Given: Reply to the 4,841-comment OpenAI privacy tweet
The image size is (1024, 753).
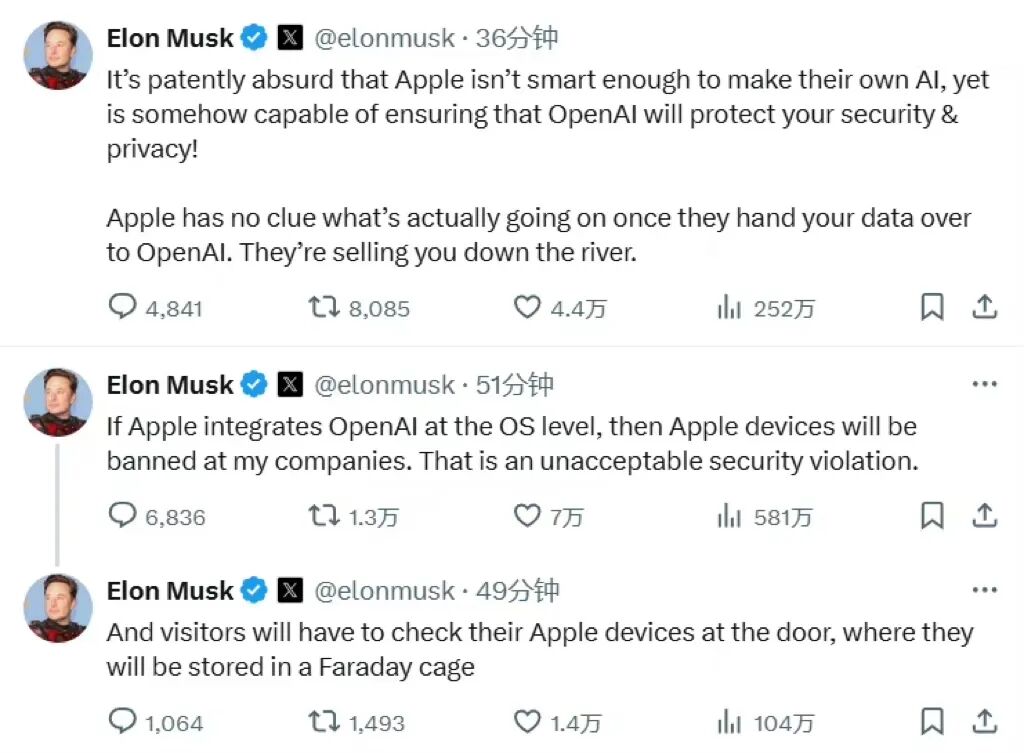Looking at the screenshot, I should [122, 307].
